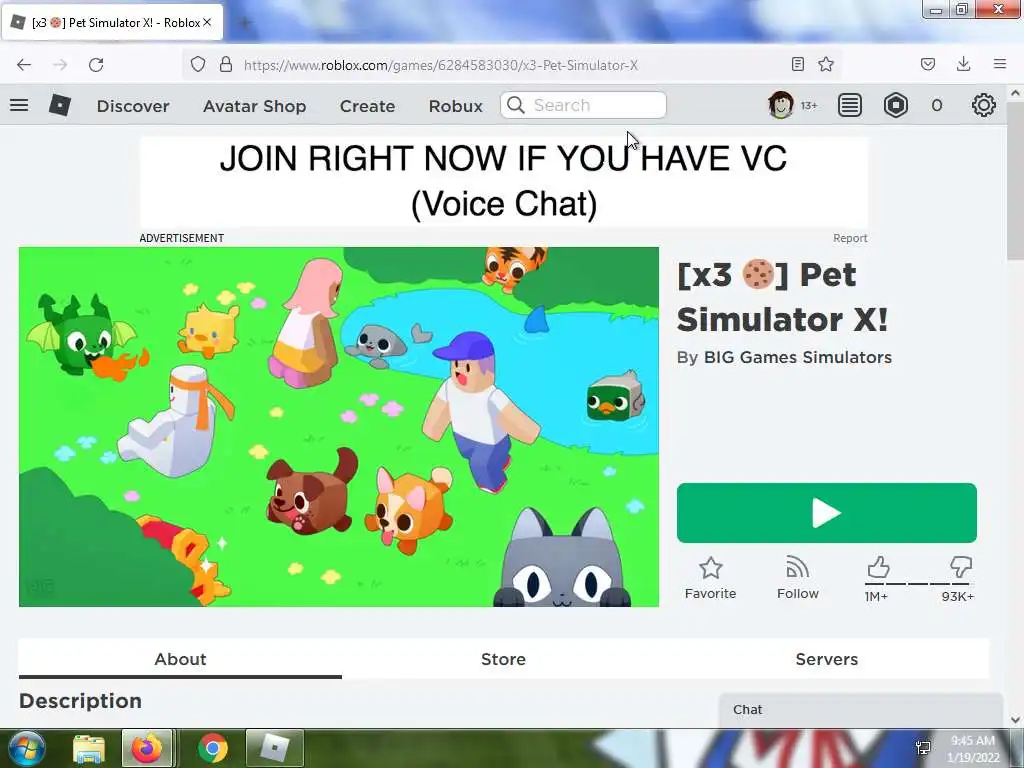Image resolution: width=1024 pixels, height=768 pixels.
Task: Like the game with thumbs up
Action: click(x=878, y=567)
